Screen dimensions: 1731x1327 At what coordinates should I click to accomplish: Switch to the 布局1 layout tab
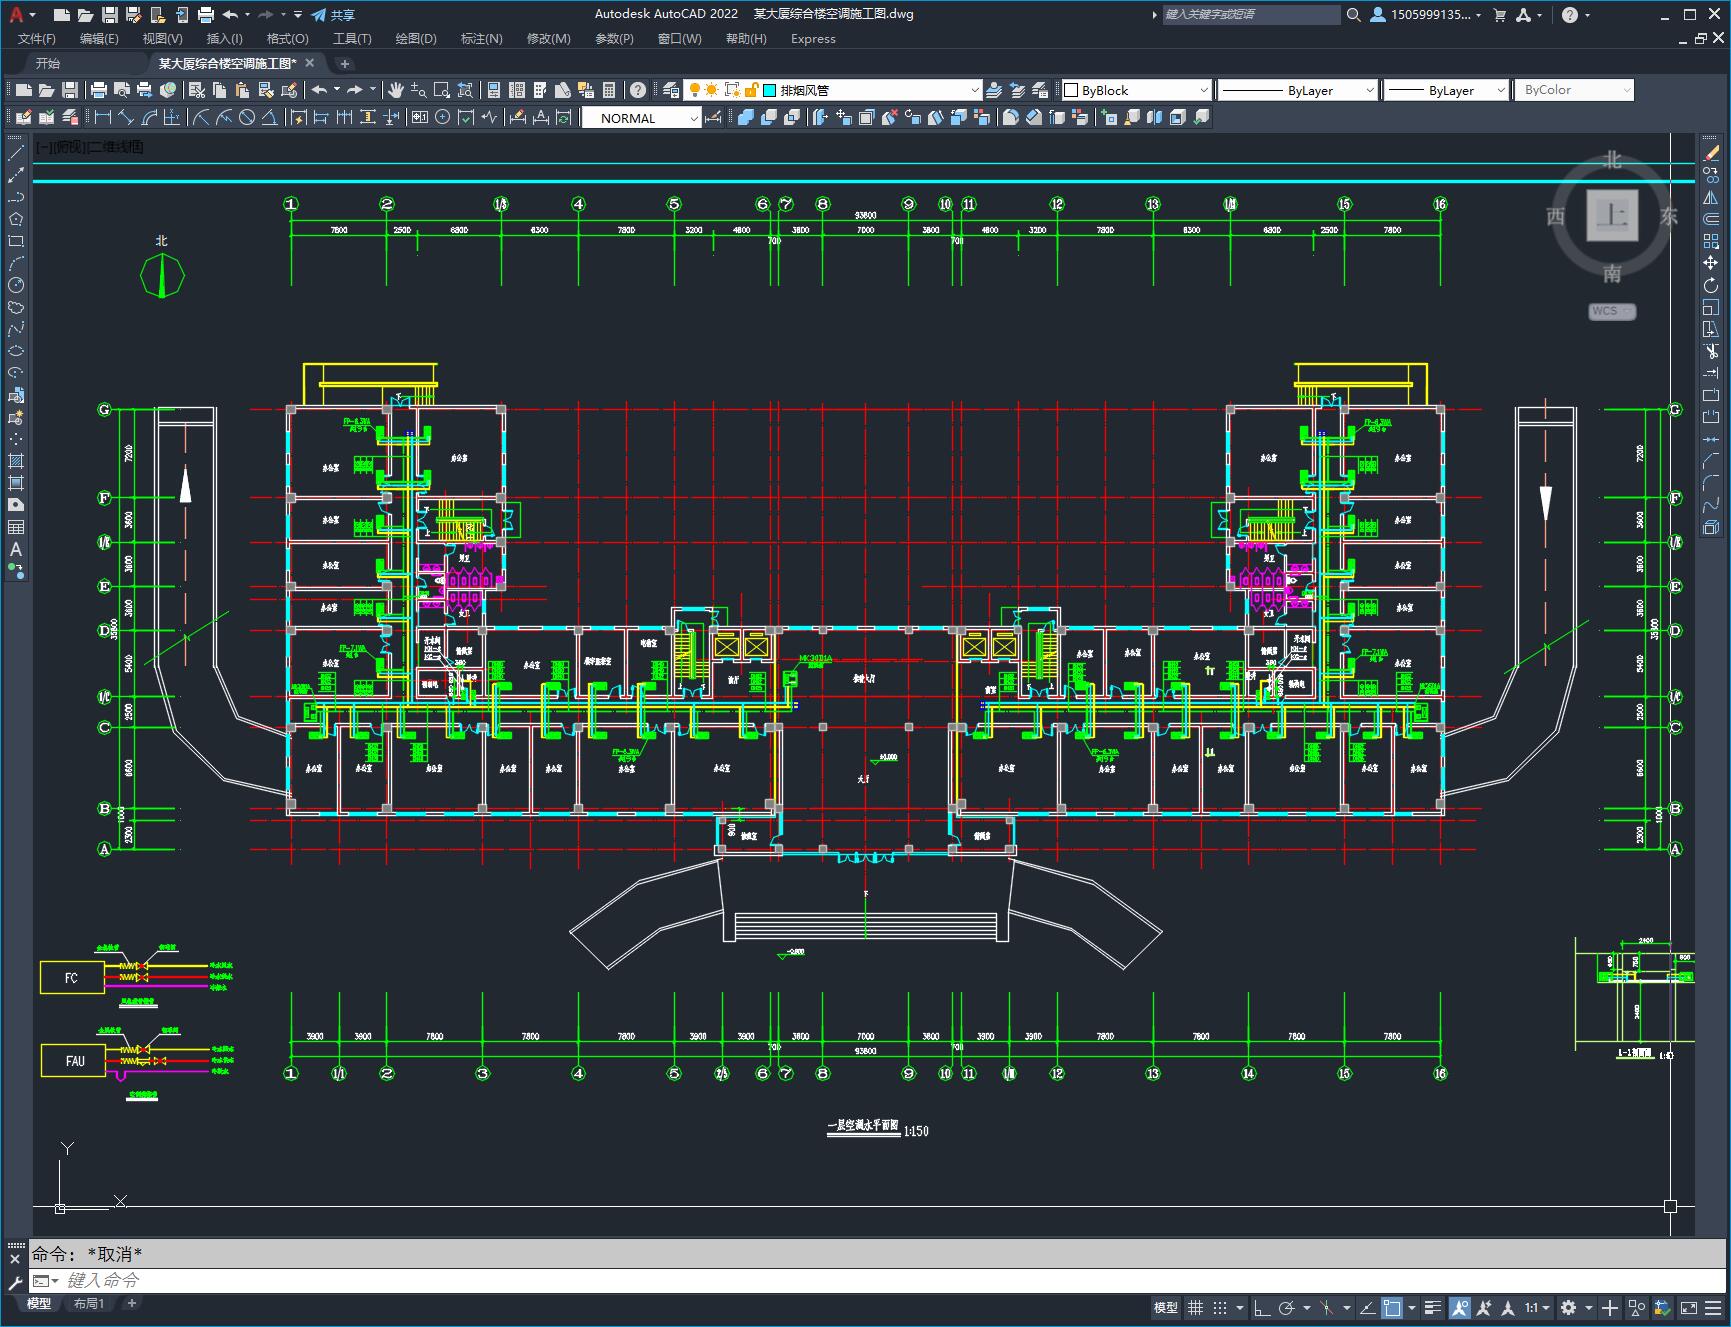(x=89, y=1303)
